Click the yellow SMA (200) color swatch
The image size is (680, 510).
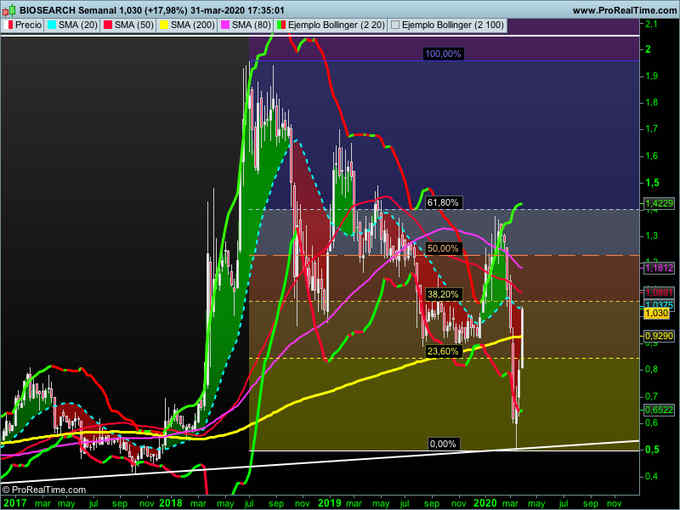click(x=164, y=25)
